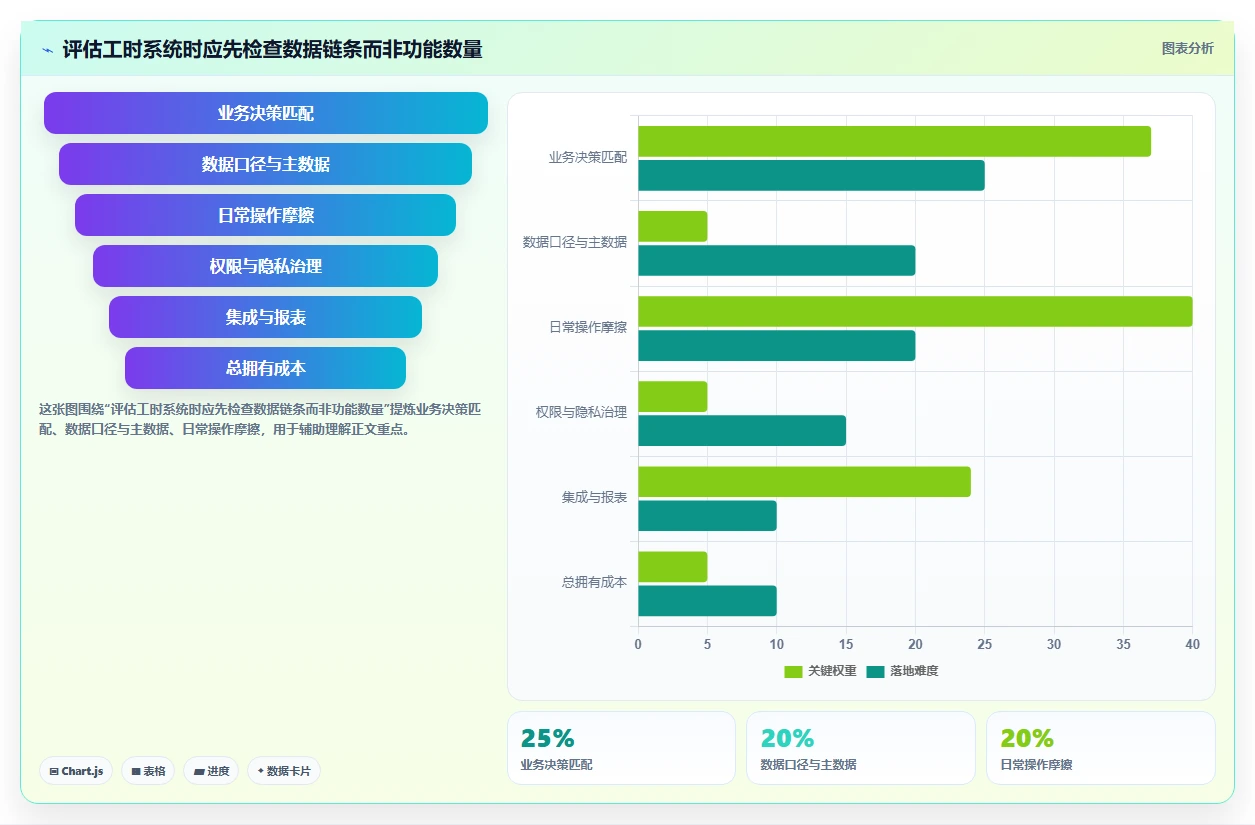Select the 总拥有成本 funnel stage
Screen dimensions: 1255x825
pos(266,368)
